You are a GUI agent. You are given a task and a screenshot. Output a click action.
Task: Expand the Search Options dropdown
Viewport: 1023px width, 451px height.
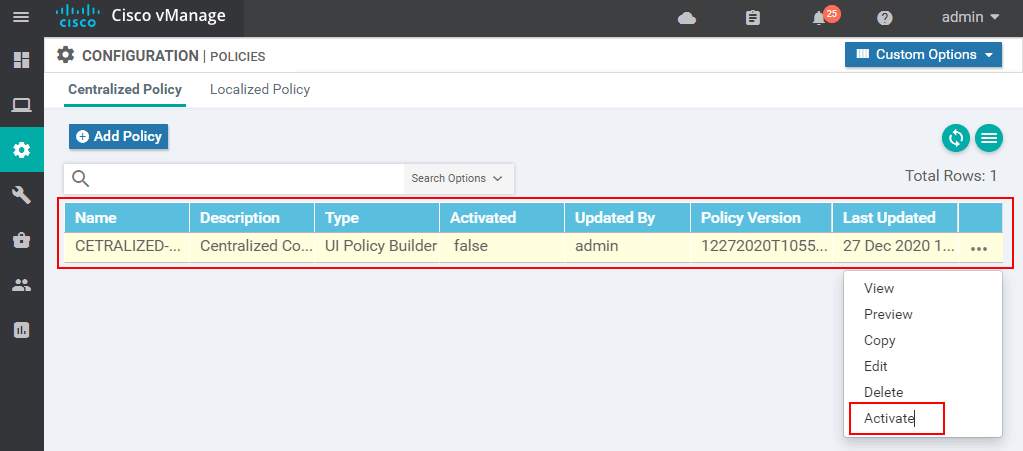click(457, 179)
